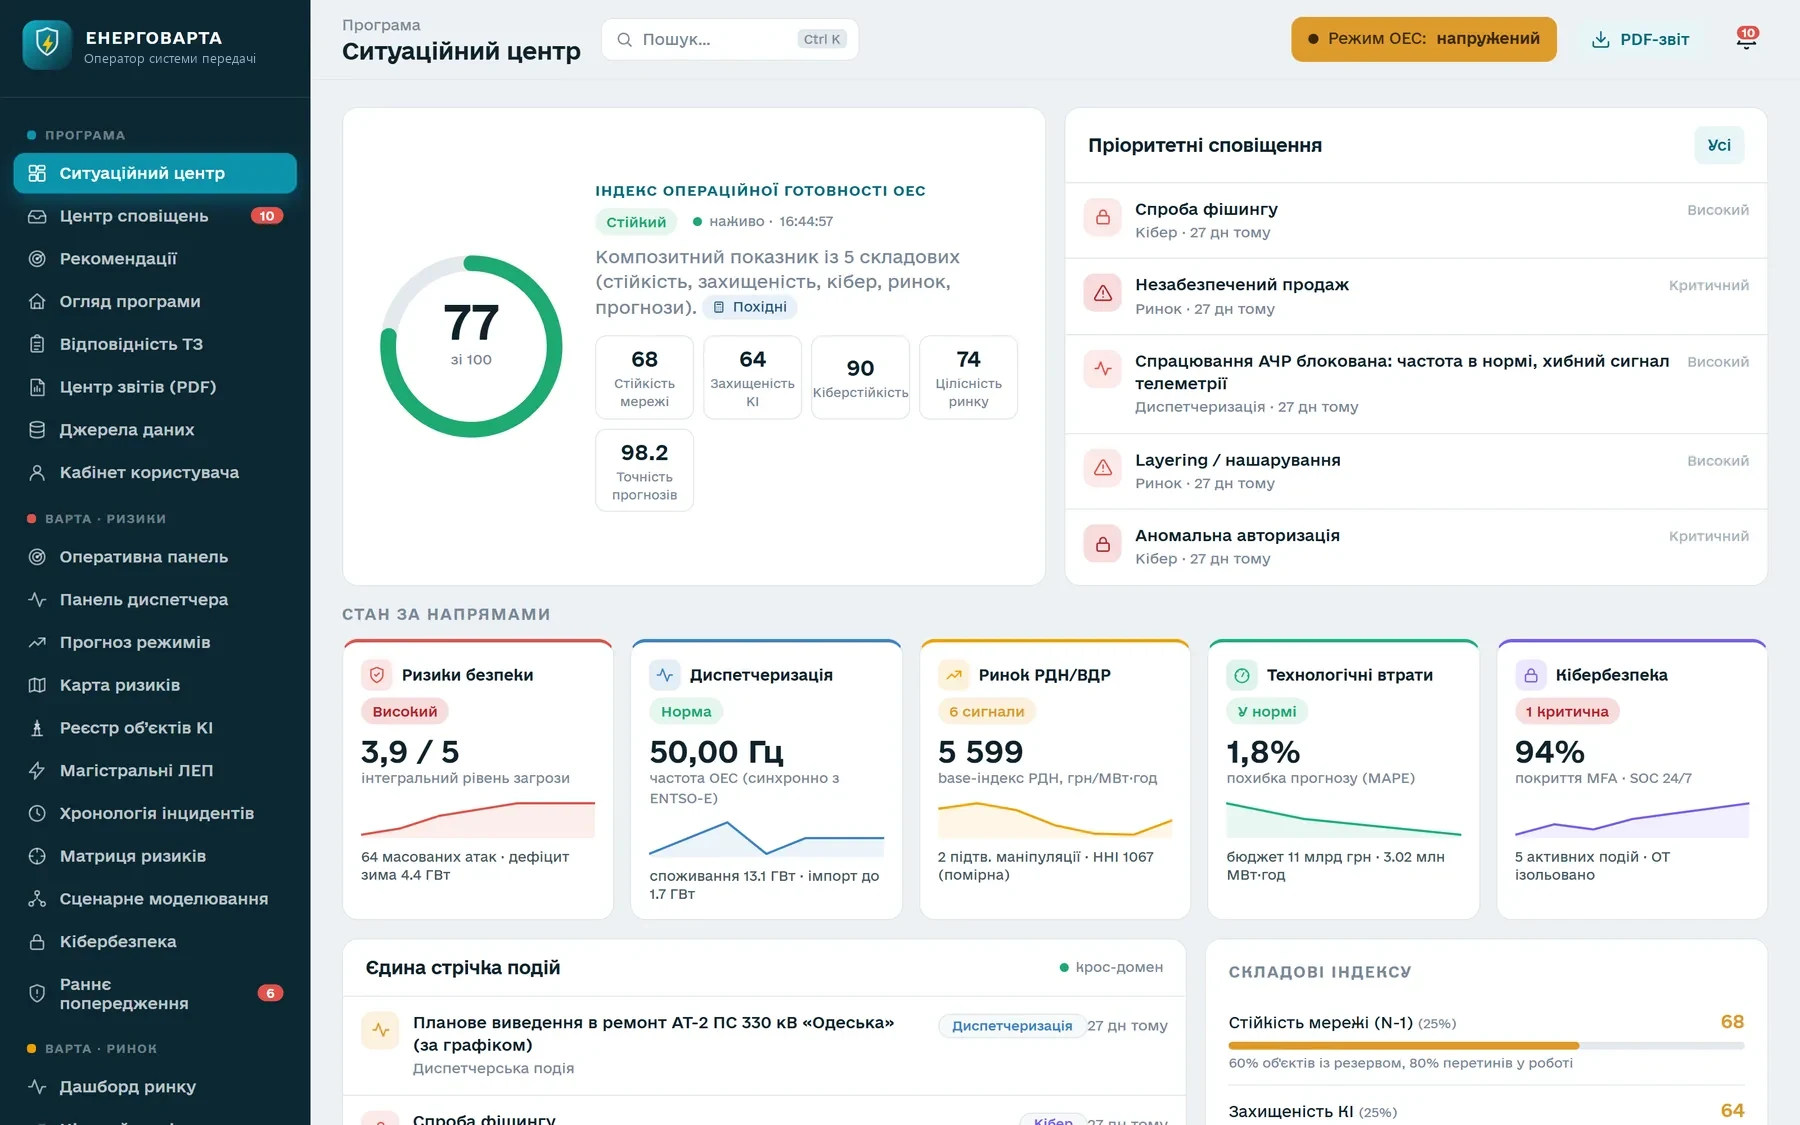Click the Кібербезпека 94% trend chart
1800x1125 pixels.
pyautogui.click(x=1632, y=818)
